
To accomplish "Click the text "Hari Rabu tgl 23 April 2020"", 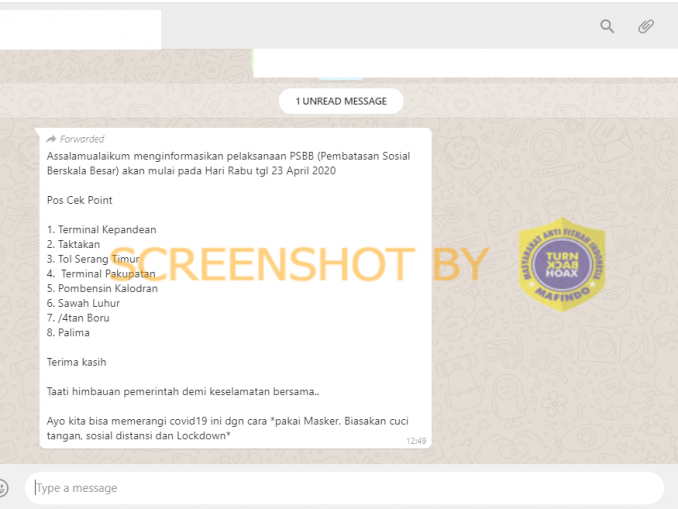I will pos(270,171).
